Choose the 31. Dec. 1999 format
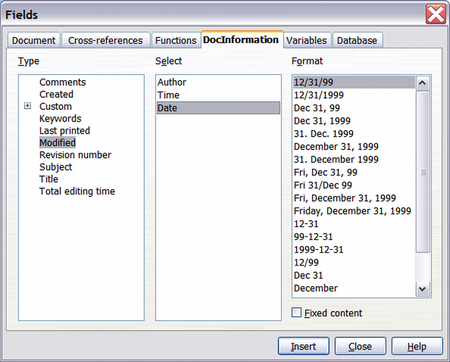The image size is (450, 362). (354, 134)
